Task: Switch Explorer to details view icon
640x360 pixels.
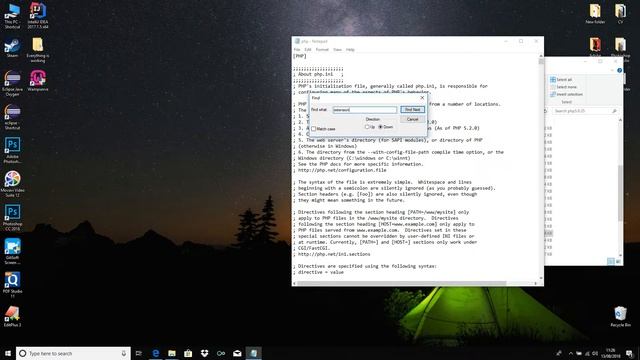Action: coord(611,261)
